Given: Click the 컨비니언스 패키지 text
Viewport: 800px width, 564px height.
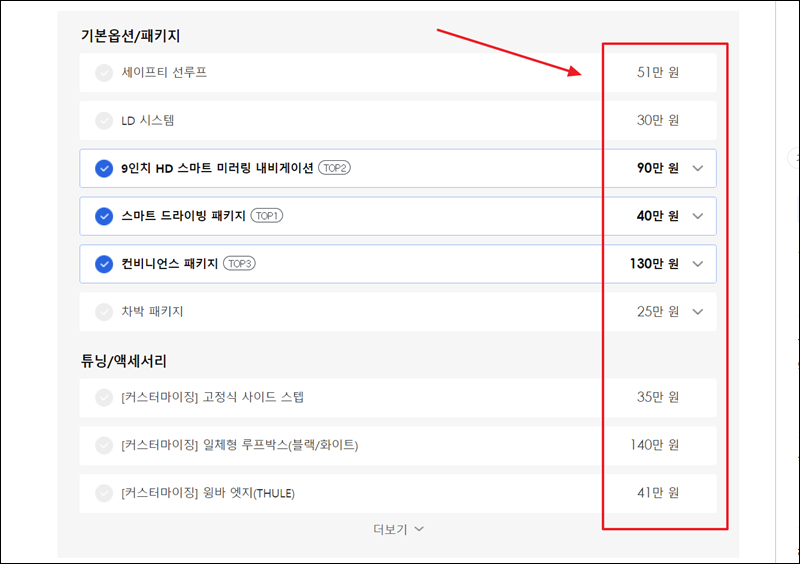Looking at the screenshot, I should [x=169, y=264].
